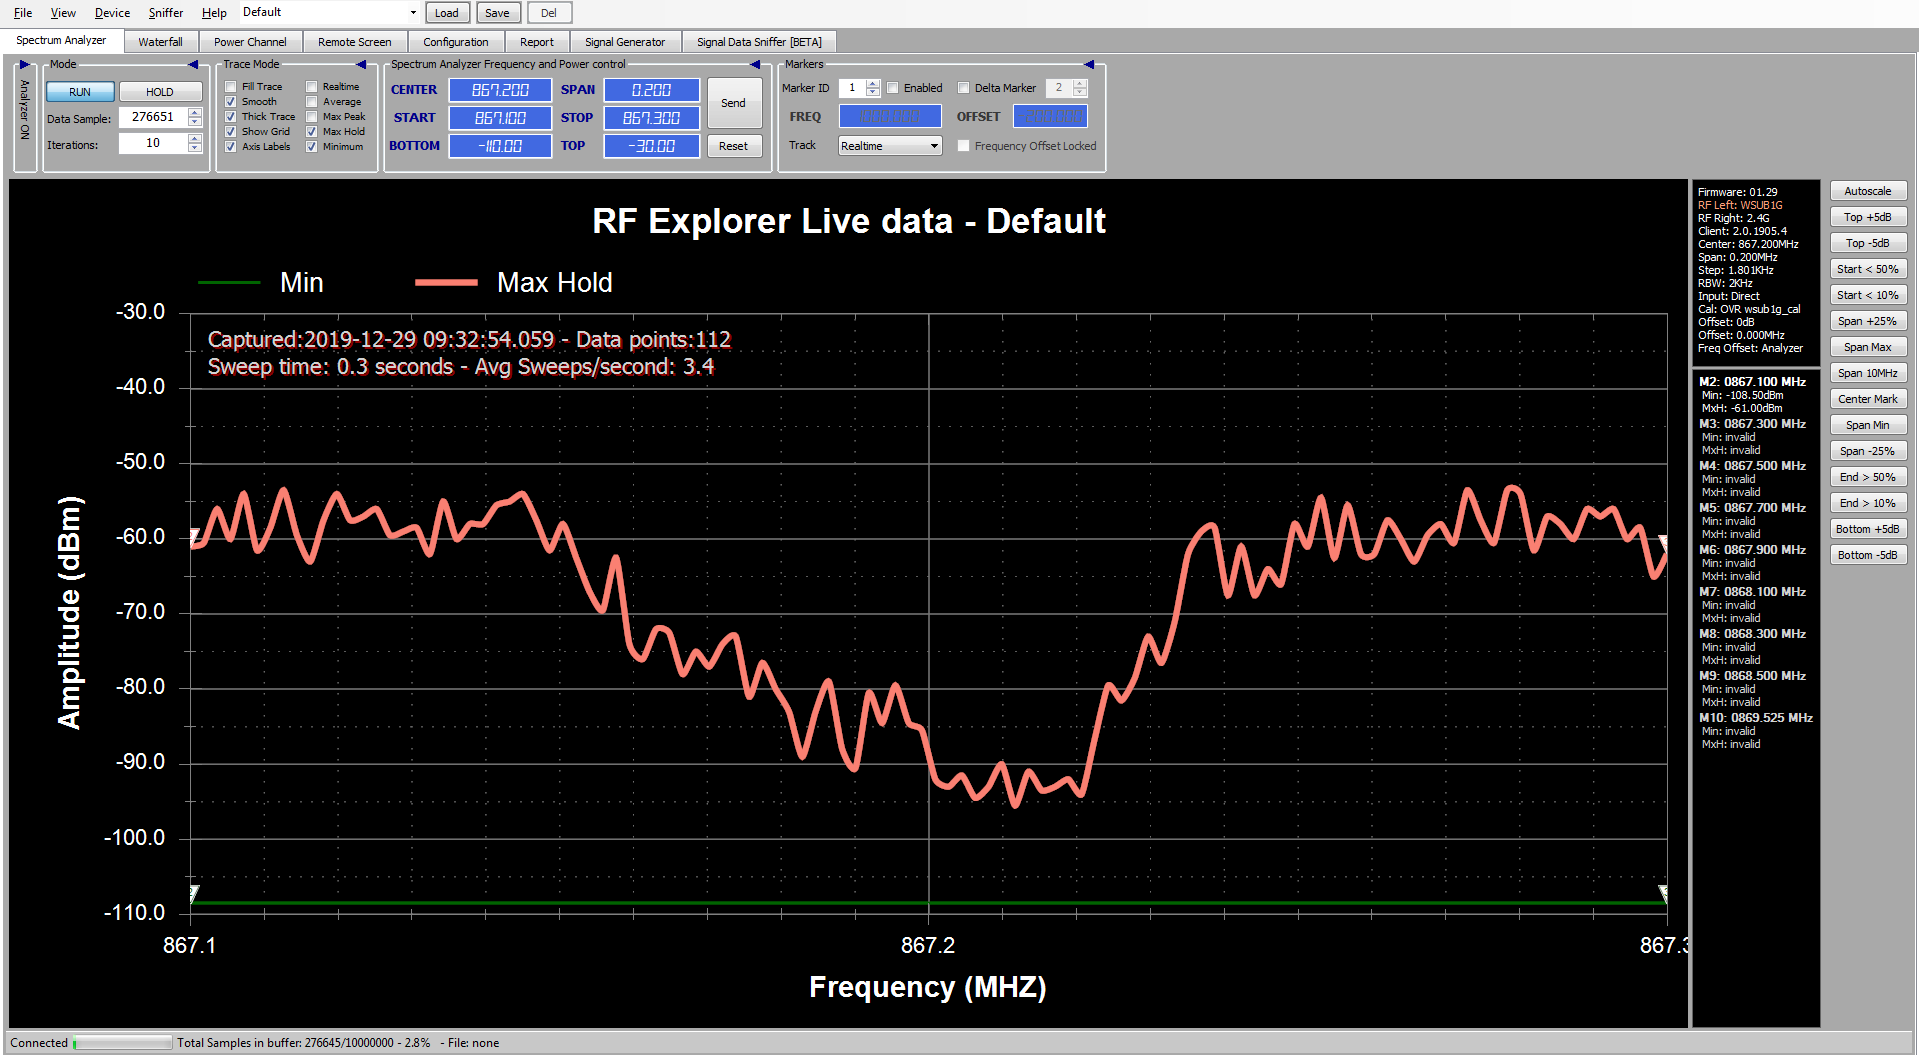This screenshot has height=1055, width=1919.
Task: Click the Start < 10% button
Action: 1868,295
